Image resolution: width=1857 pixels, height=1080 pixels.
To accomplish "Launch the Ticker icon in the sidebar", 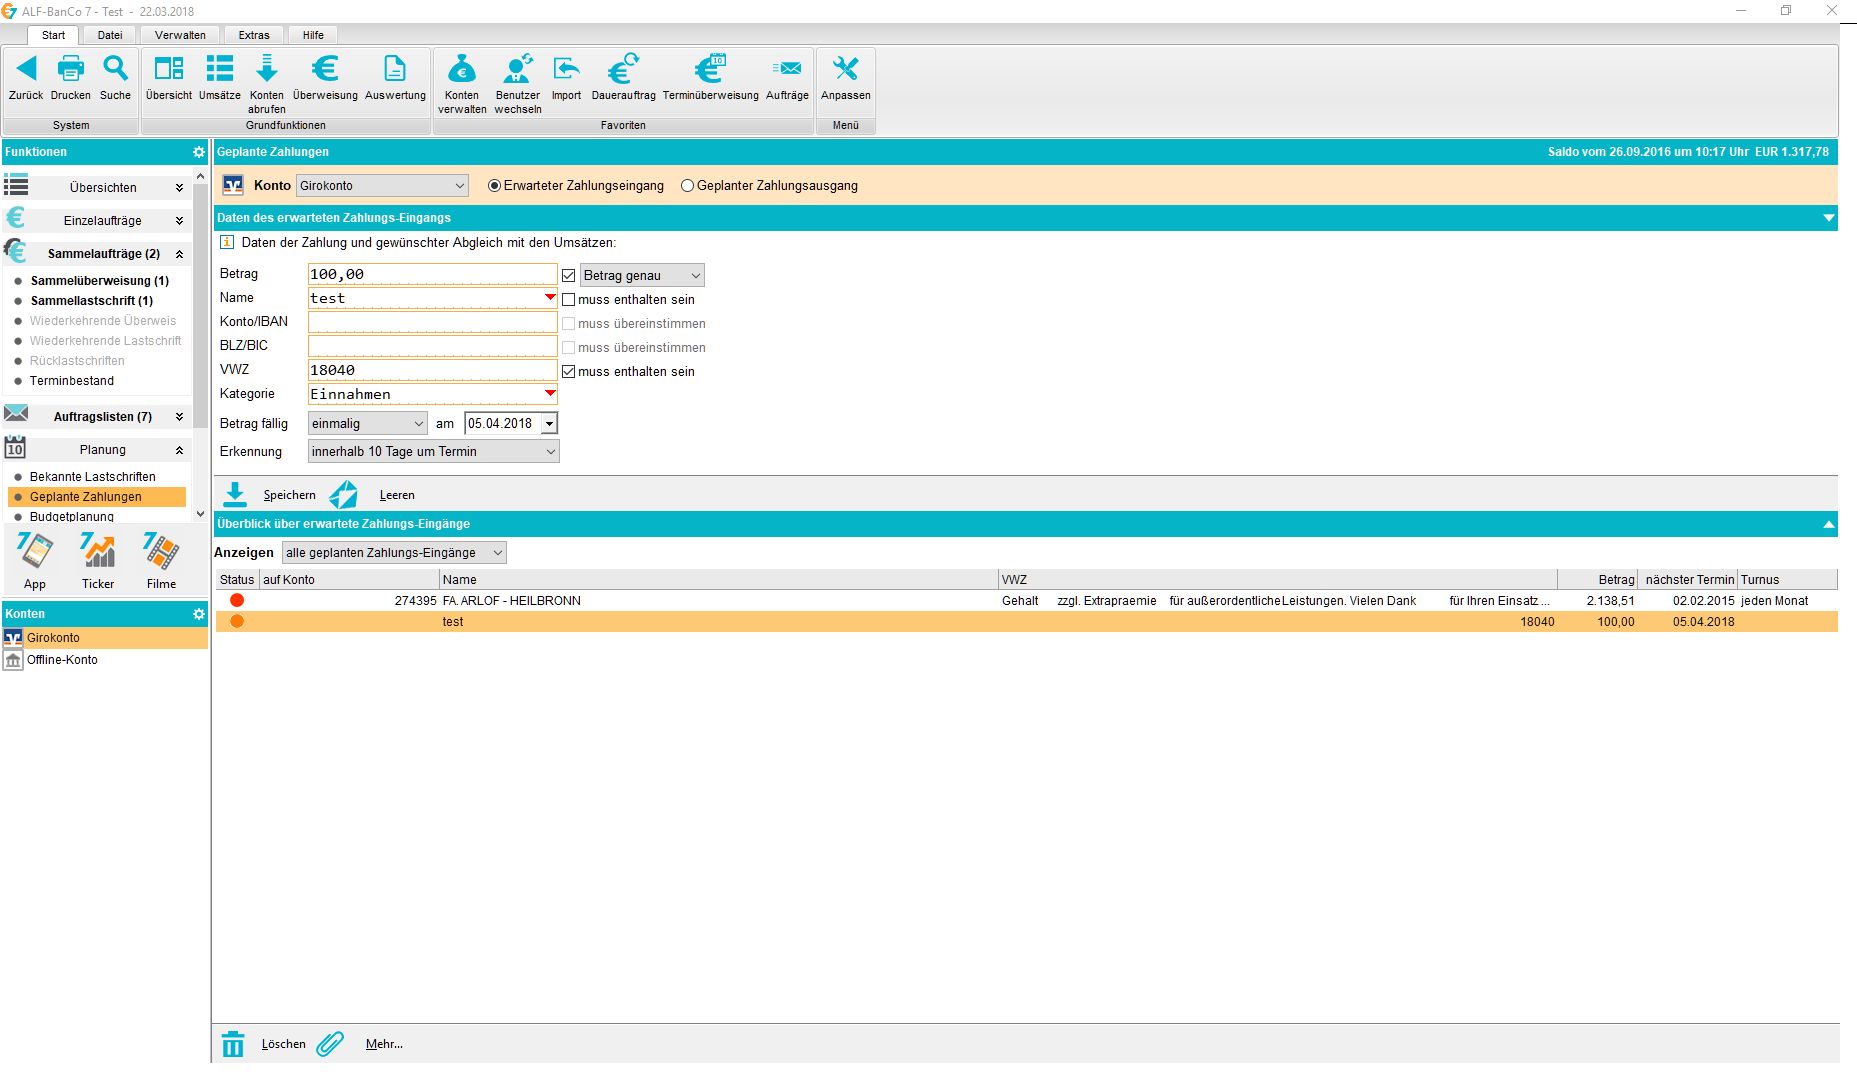I will coord(98,551).
